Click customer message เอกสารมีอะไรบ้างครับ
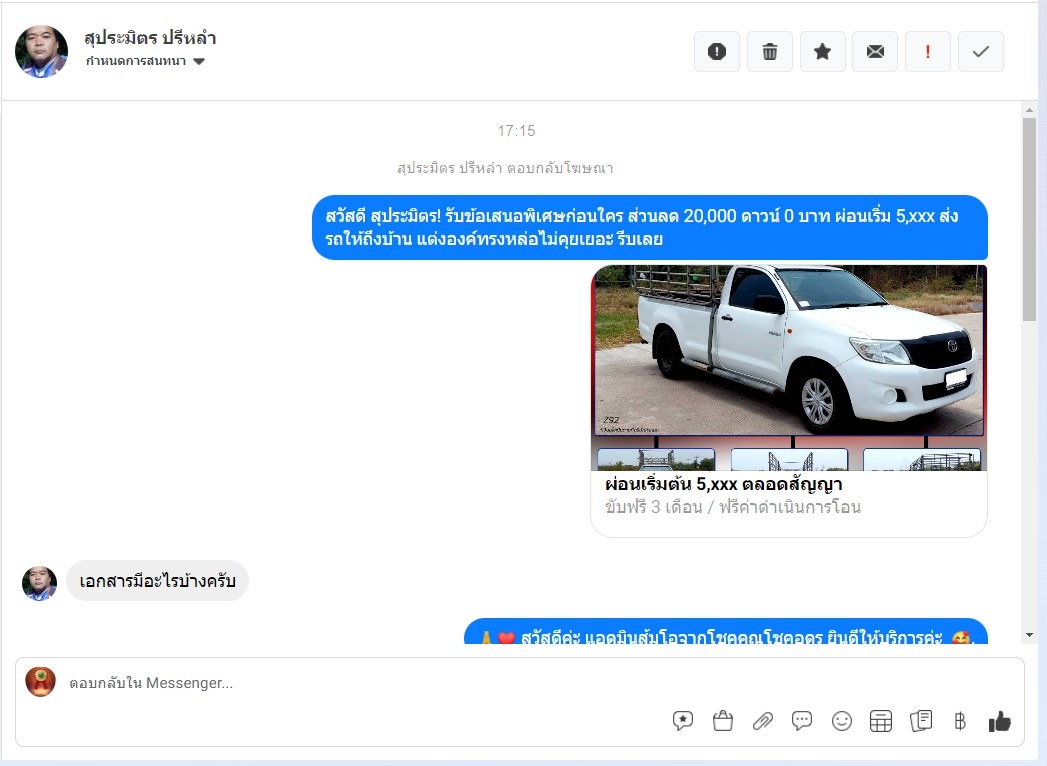Screen dimensions: 1047x766 click(158, 580)
